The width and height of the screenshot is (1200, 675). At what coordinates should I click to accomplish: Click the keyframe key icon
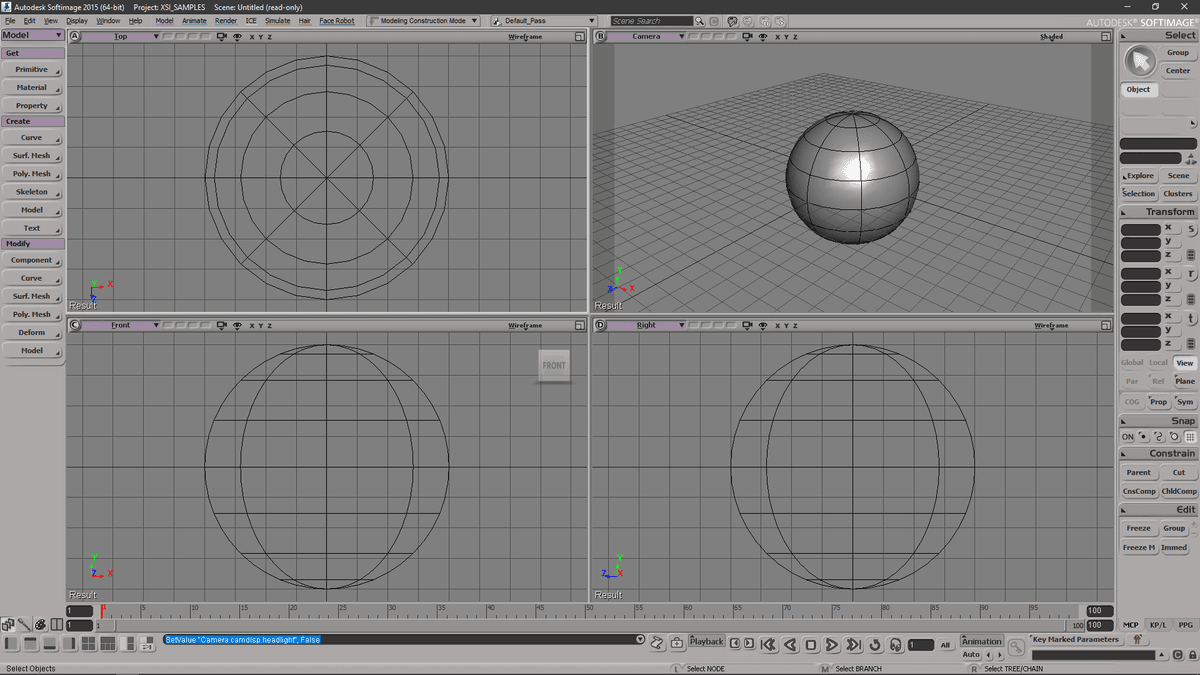pos(1016,647)
